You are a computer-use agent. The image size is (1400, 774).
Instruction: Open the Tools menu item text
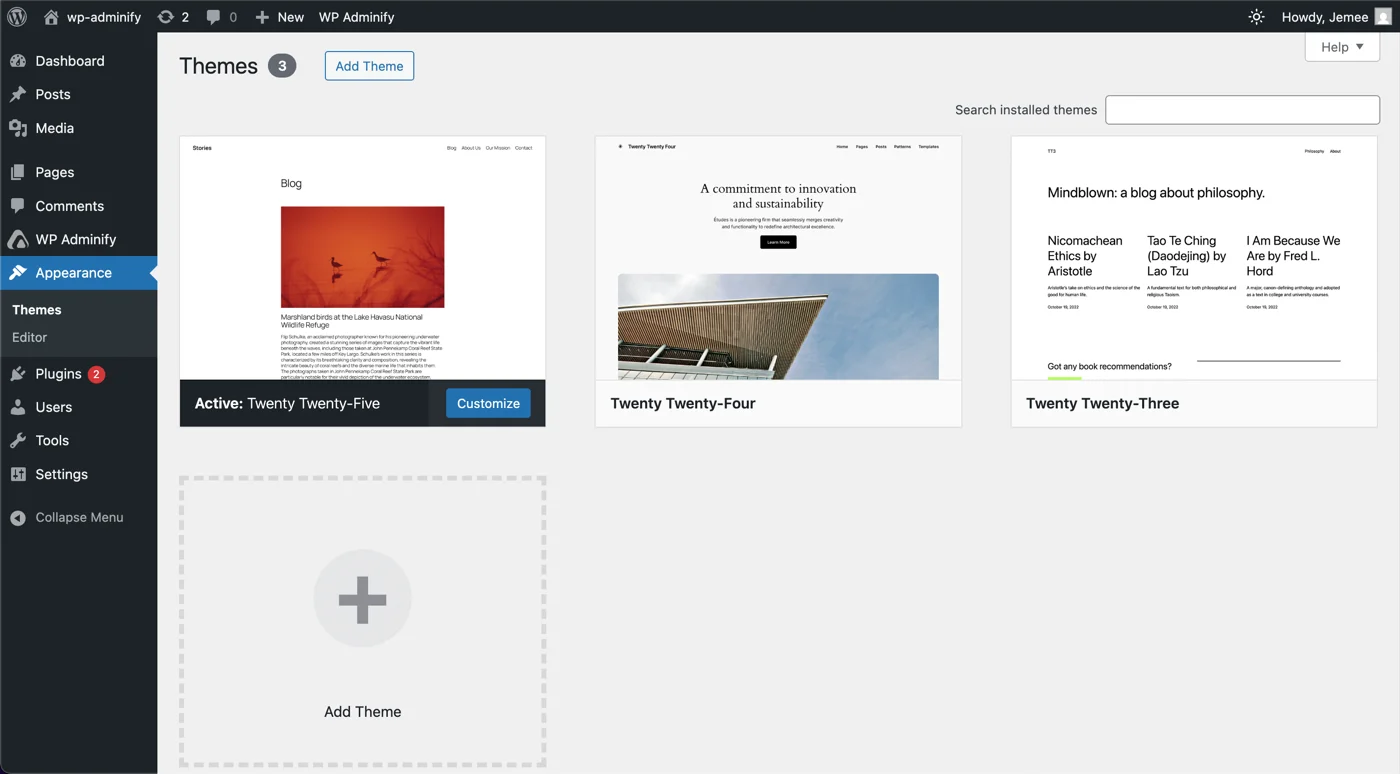(52, 440)
